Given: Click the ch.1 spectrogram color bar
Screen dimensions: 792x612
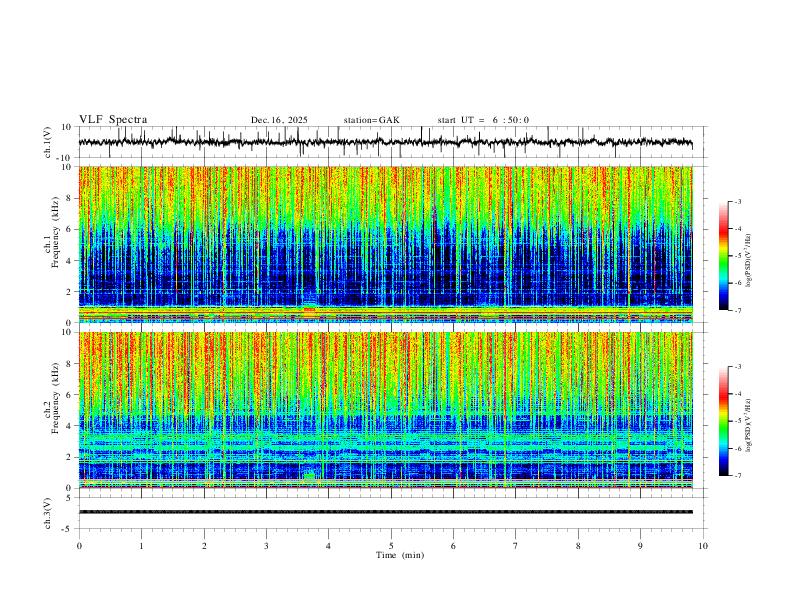Looking at the screenshot, I should coord(723,256).
